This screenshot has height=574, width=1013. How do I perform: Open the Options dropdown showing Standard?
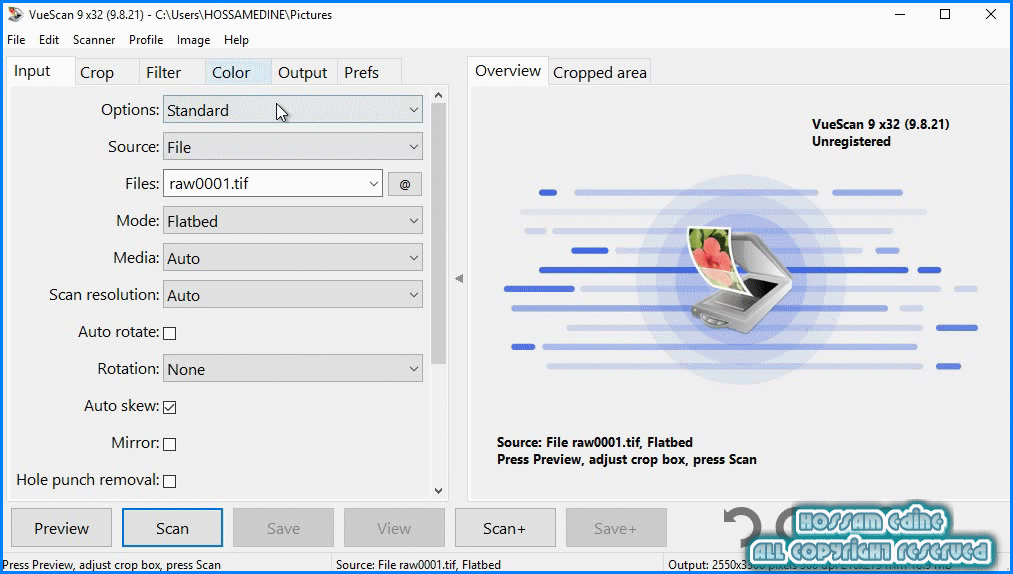[x=293, y=110]
